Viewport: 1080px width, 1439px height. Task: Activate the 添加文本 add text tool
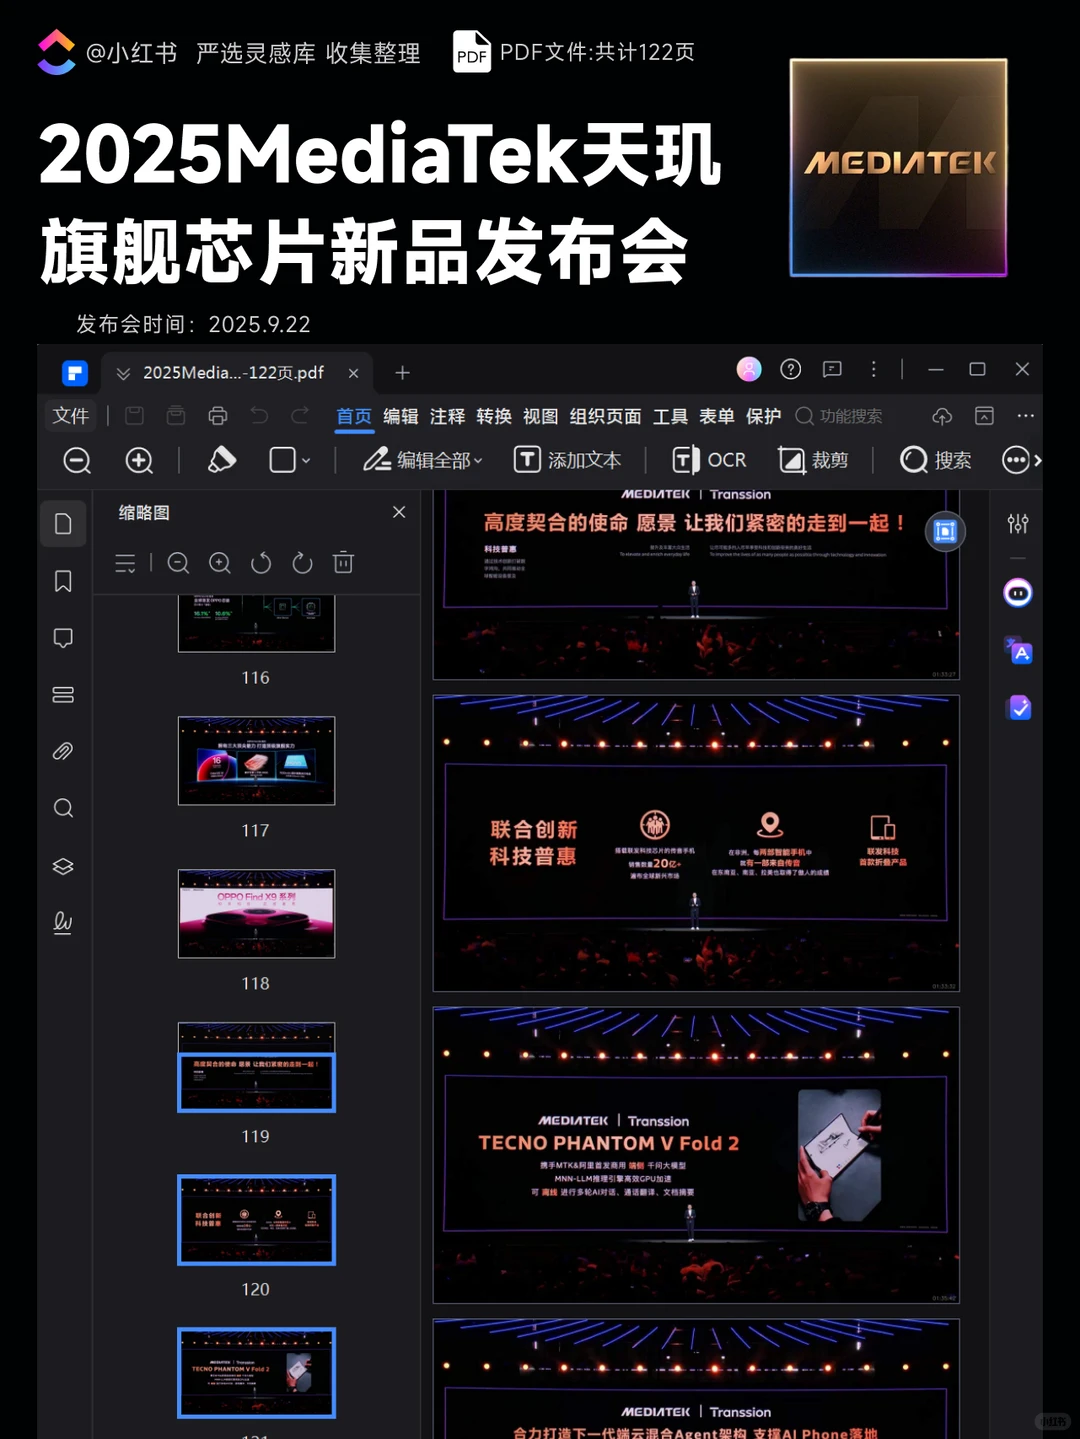567,460
